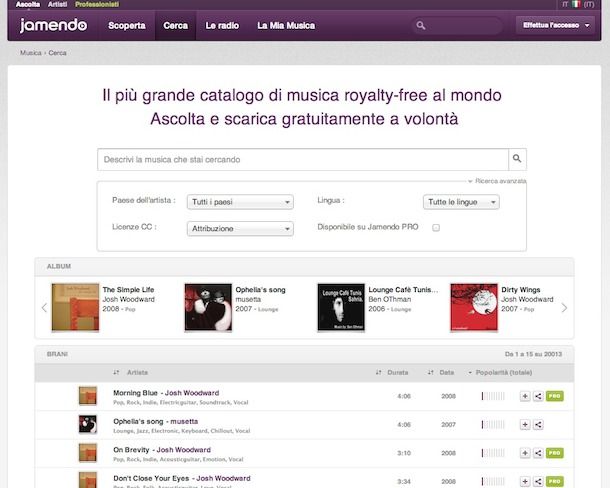Add Don't Close Your Eyes to playlist

(525, 481)
